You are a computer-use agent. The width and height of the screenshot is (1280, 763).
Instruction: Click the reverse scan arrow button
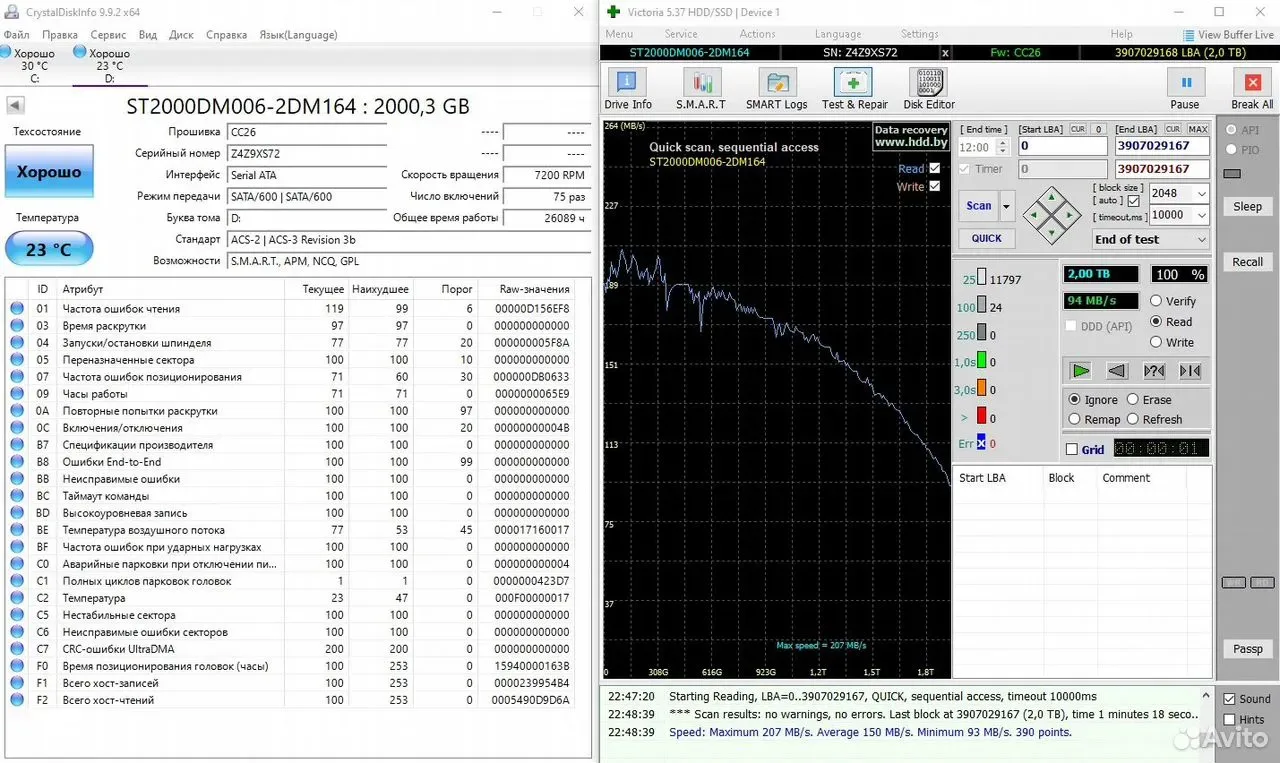pyautogui.click(x=1117, y=371)
